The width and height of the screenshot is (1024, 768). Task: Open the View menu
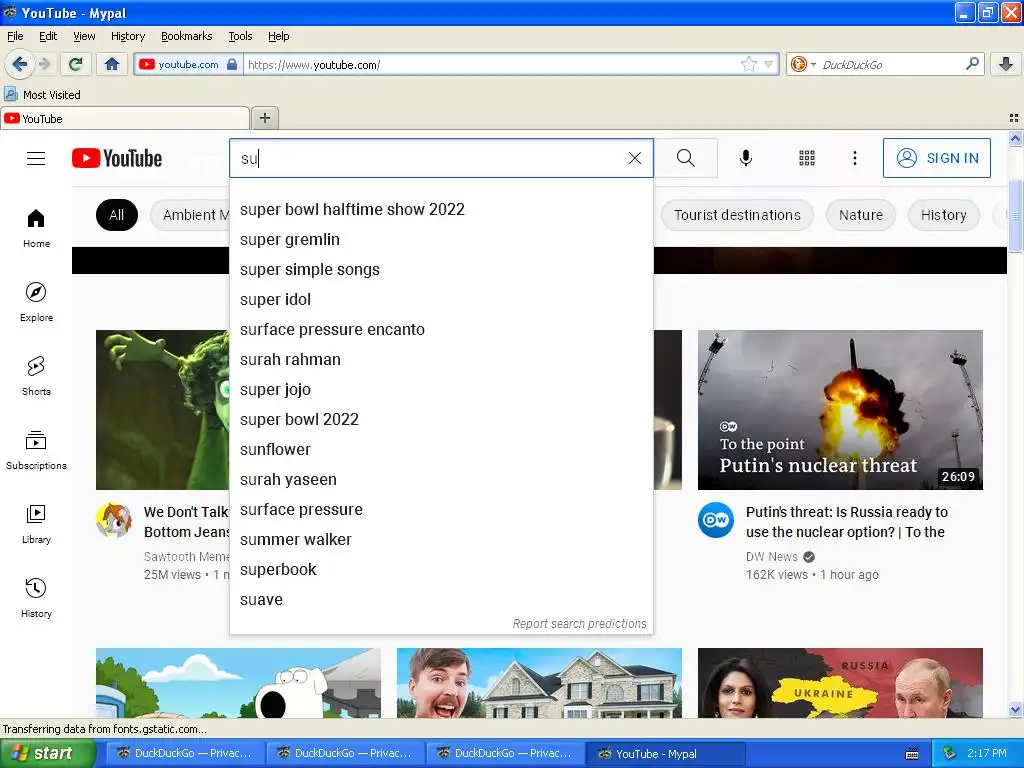[x=84, y=36]
